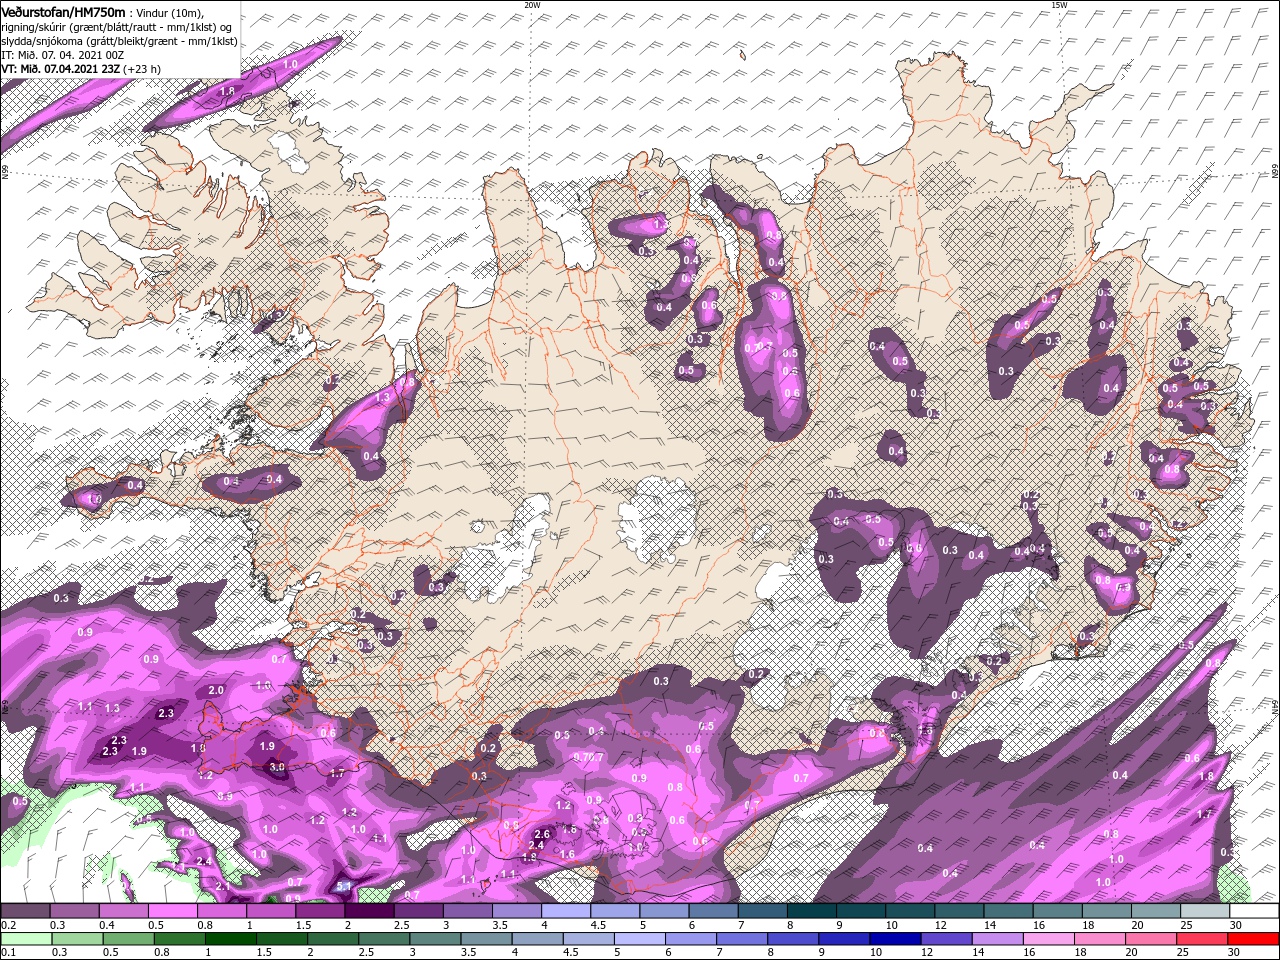Image resolution: width=1280 pixels, height=960 pixels.
Task: Click the 15W longitude label
Action: coord(1059,5)
